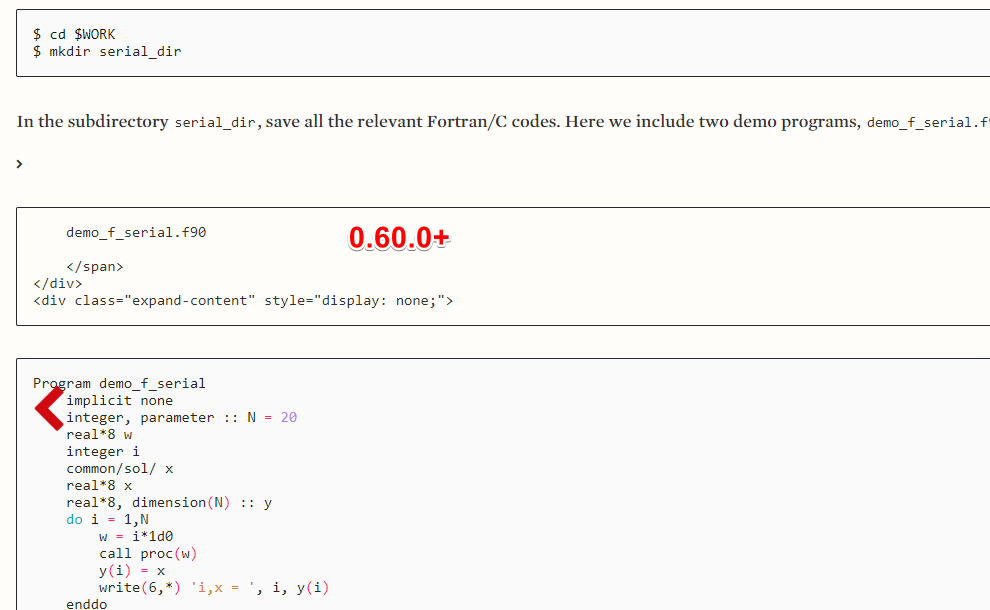
Task: Click the 'call proc(w)' code line
Action: (x=148, y=553)
